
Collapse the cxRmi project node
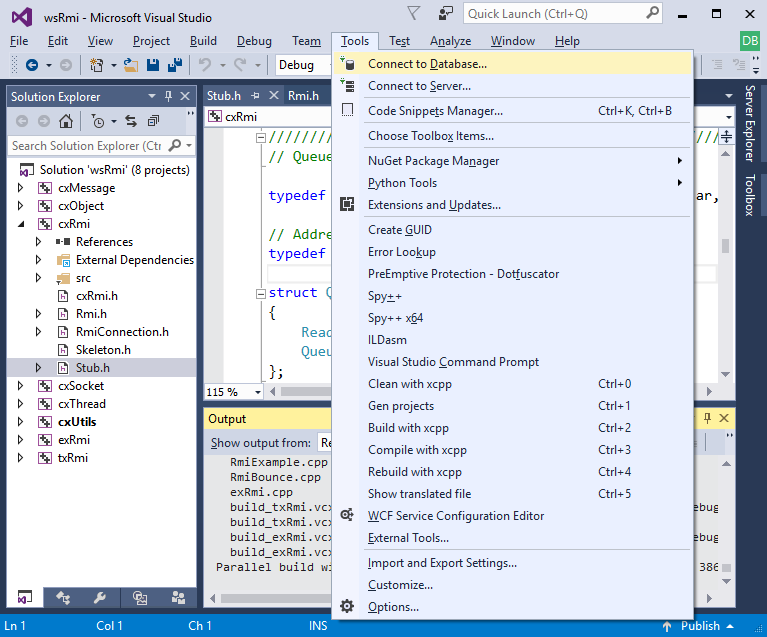[21, 224]
